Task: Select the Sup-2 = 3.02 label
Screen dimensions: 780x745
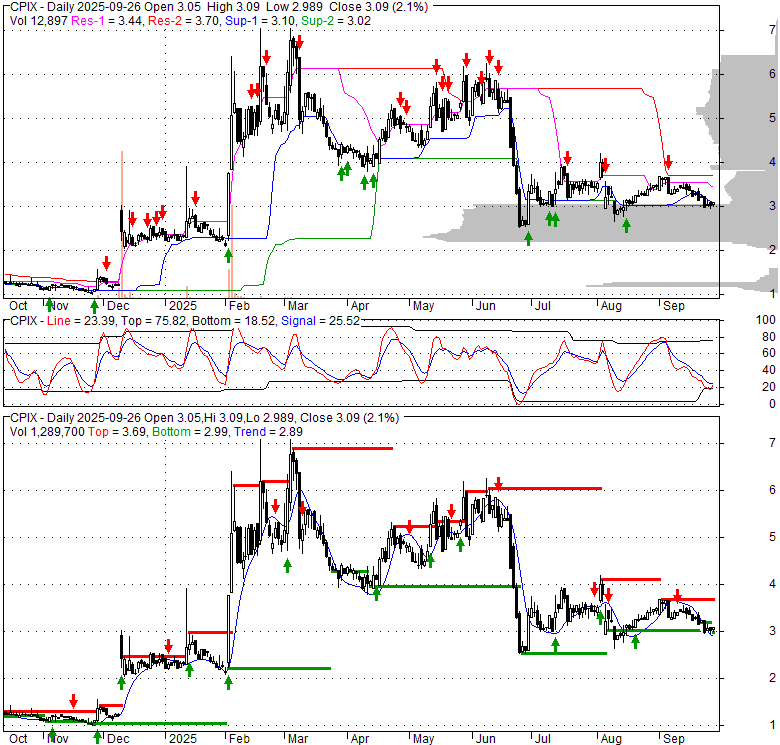Action: click(x=336, y=21)
